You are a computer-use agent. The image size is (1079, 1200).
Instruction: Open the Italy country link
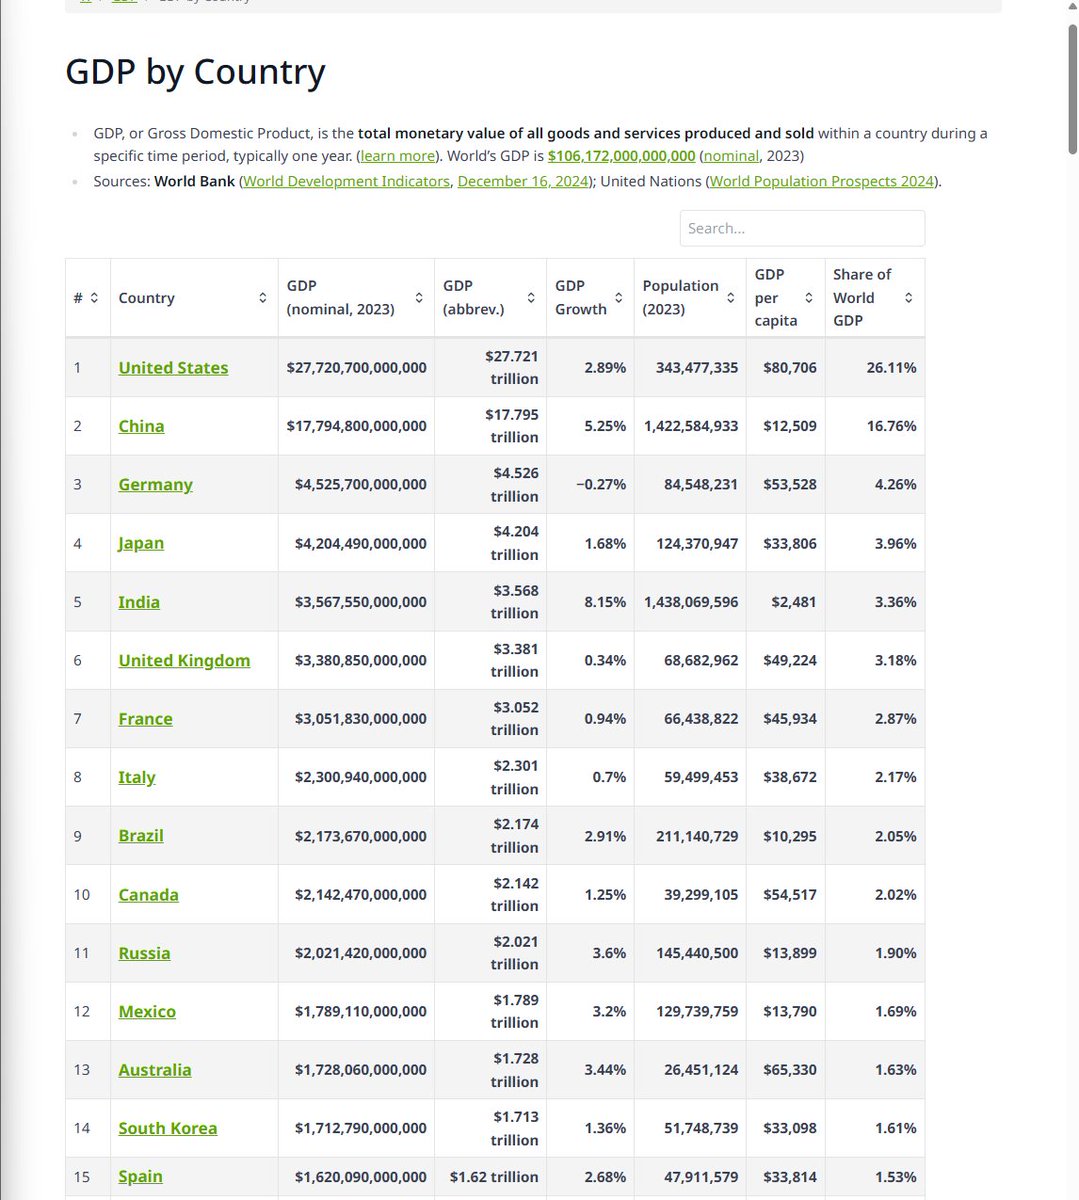tap(137, 777)
